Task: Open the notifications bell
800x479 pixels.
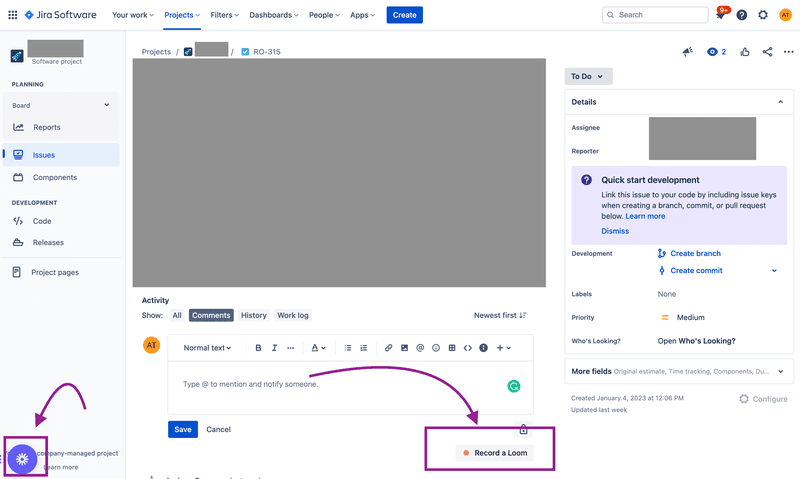Action: coord(720,15)
